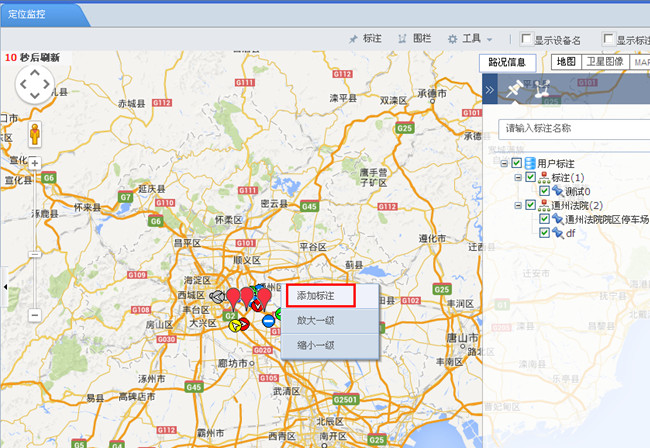Image resolution: width=650 pixels, height=448 pixels.
Task: Click the 请输入标注名称 search field
Action: coord(570,128)
